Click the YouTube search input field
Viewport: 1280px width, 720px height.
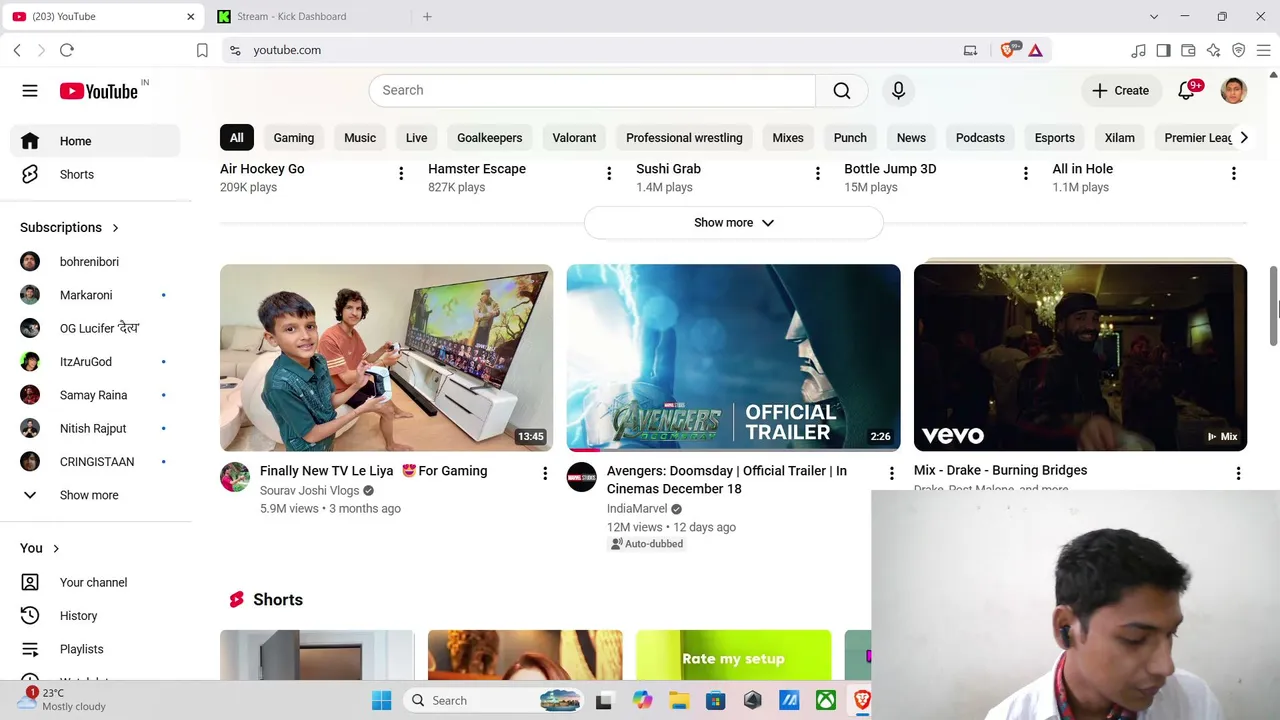click(592, 90)
